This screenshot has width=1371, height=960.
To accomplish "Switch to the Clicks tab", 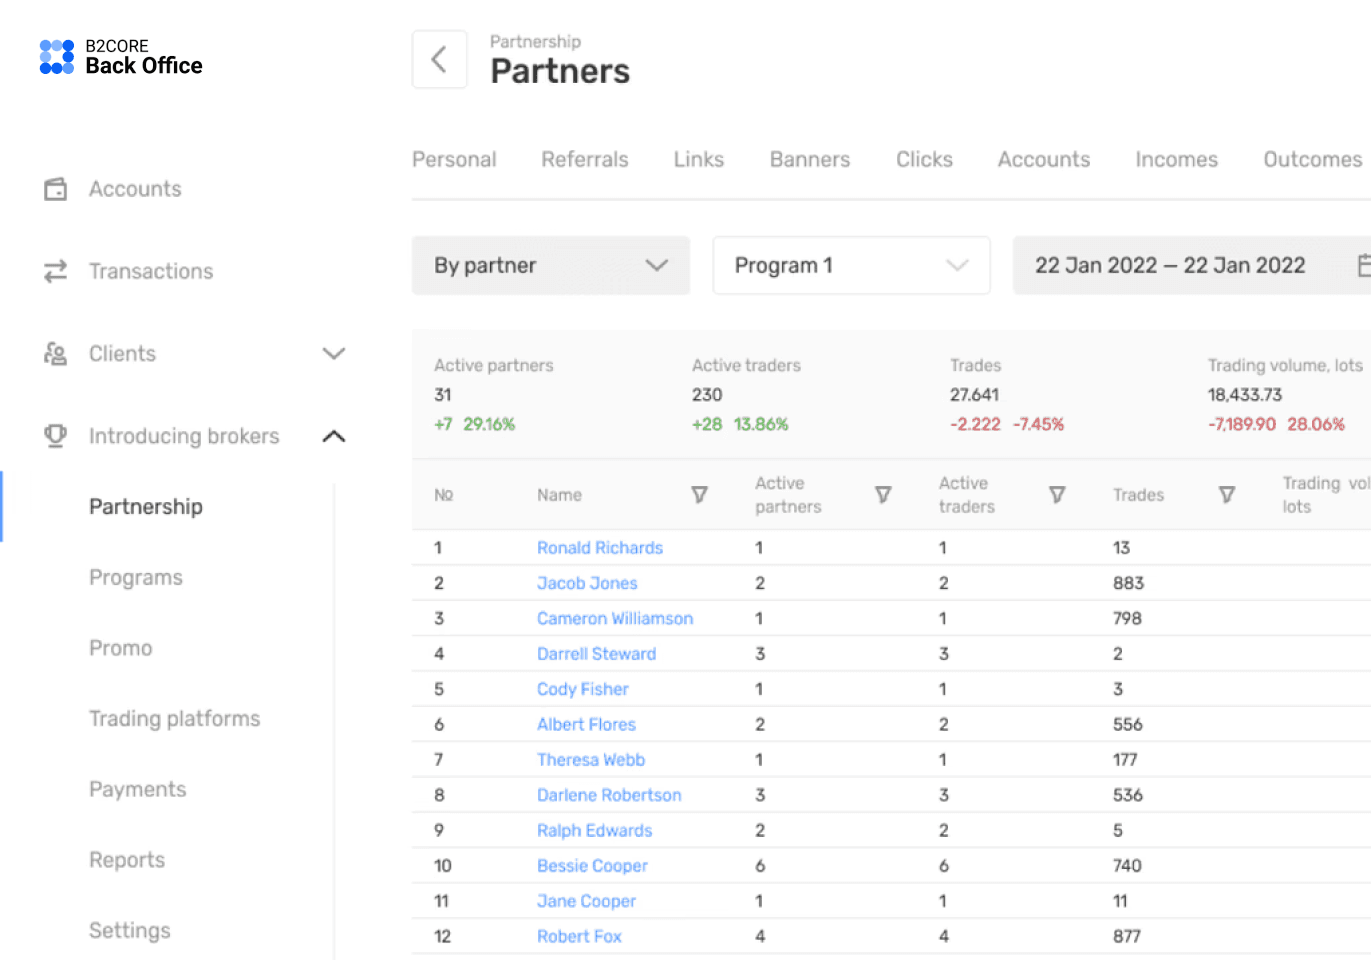I will tap(924, 159).
